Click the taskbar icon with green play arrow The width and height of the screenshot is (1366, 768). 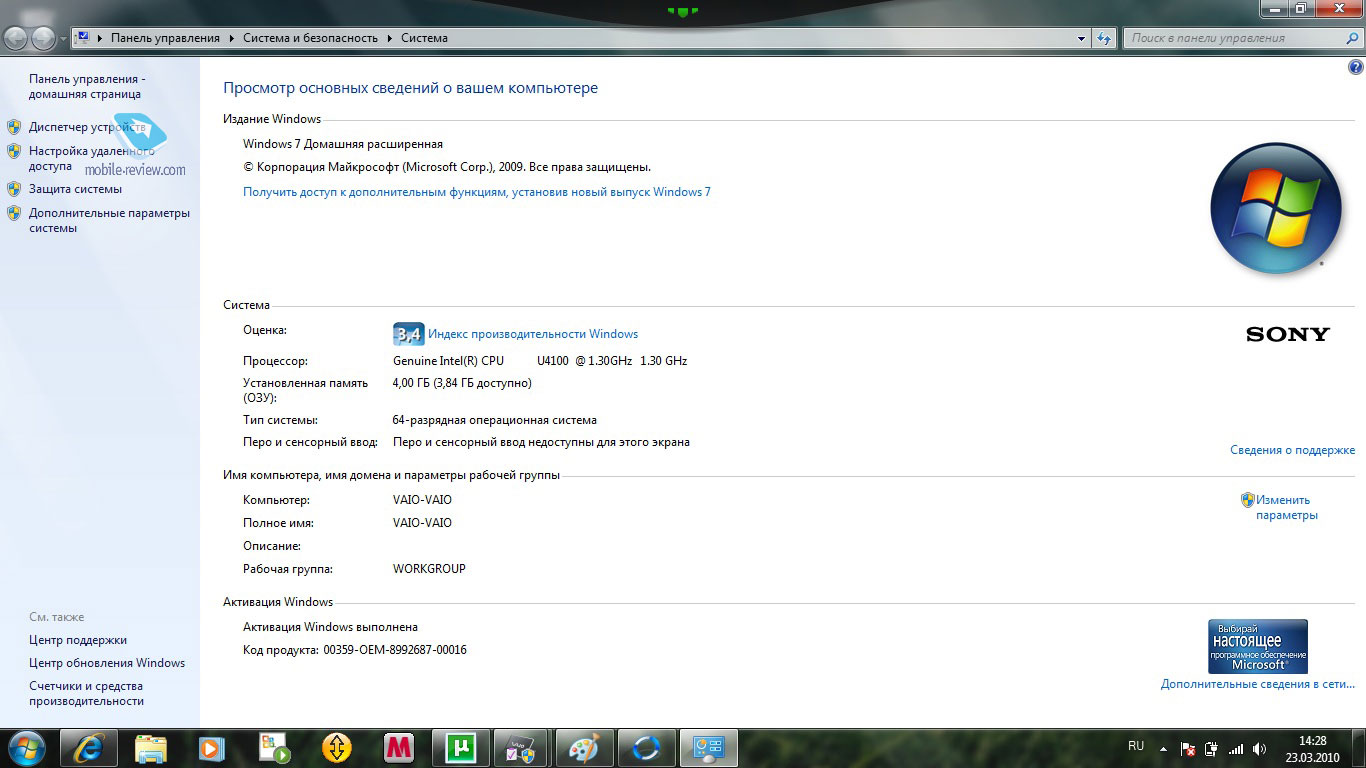pyautogui.click(x=275, y=748)
